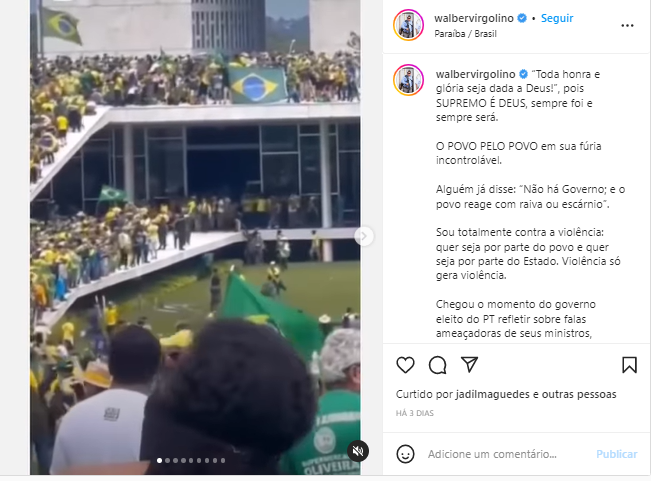This screenshot has width=651, height=481.
Task: Share the post with the paper plane icon
Action: click(470, 365)
